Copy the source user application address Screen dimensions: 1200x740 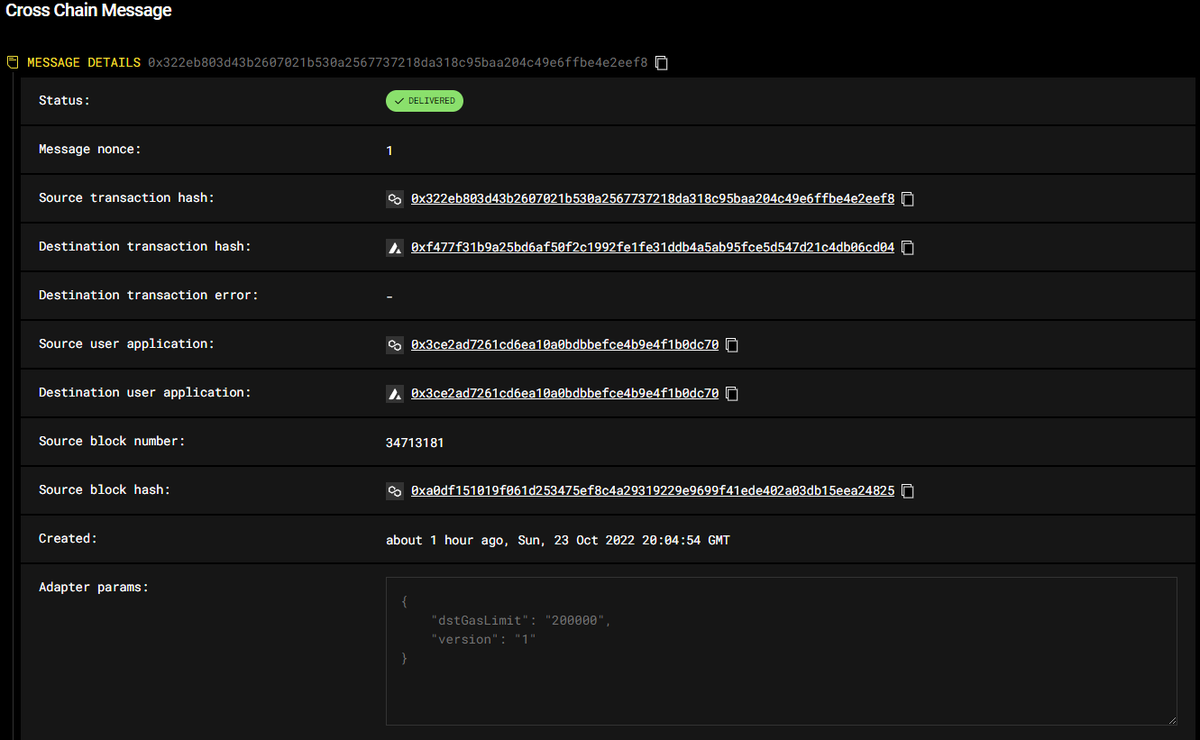732,345
